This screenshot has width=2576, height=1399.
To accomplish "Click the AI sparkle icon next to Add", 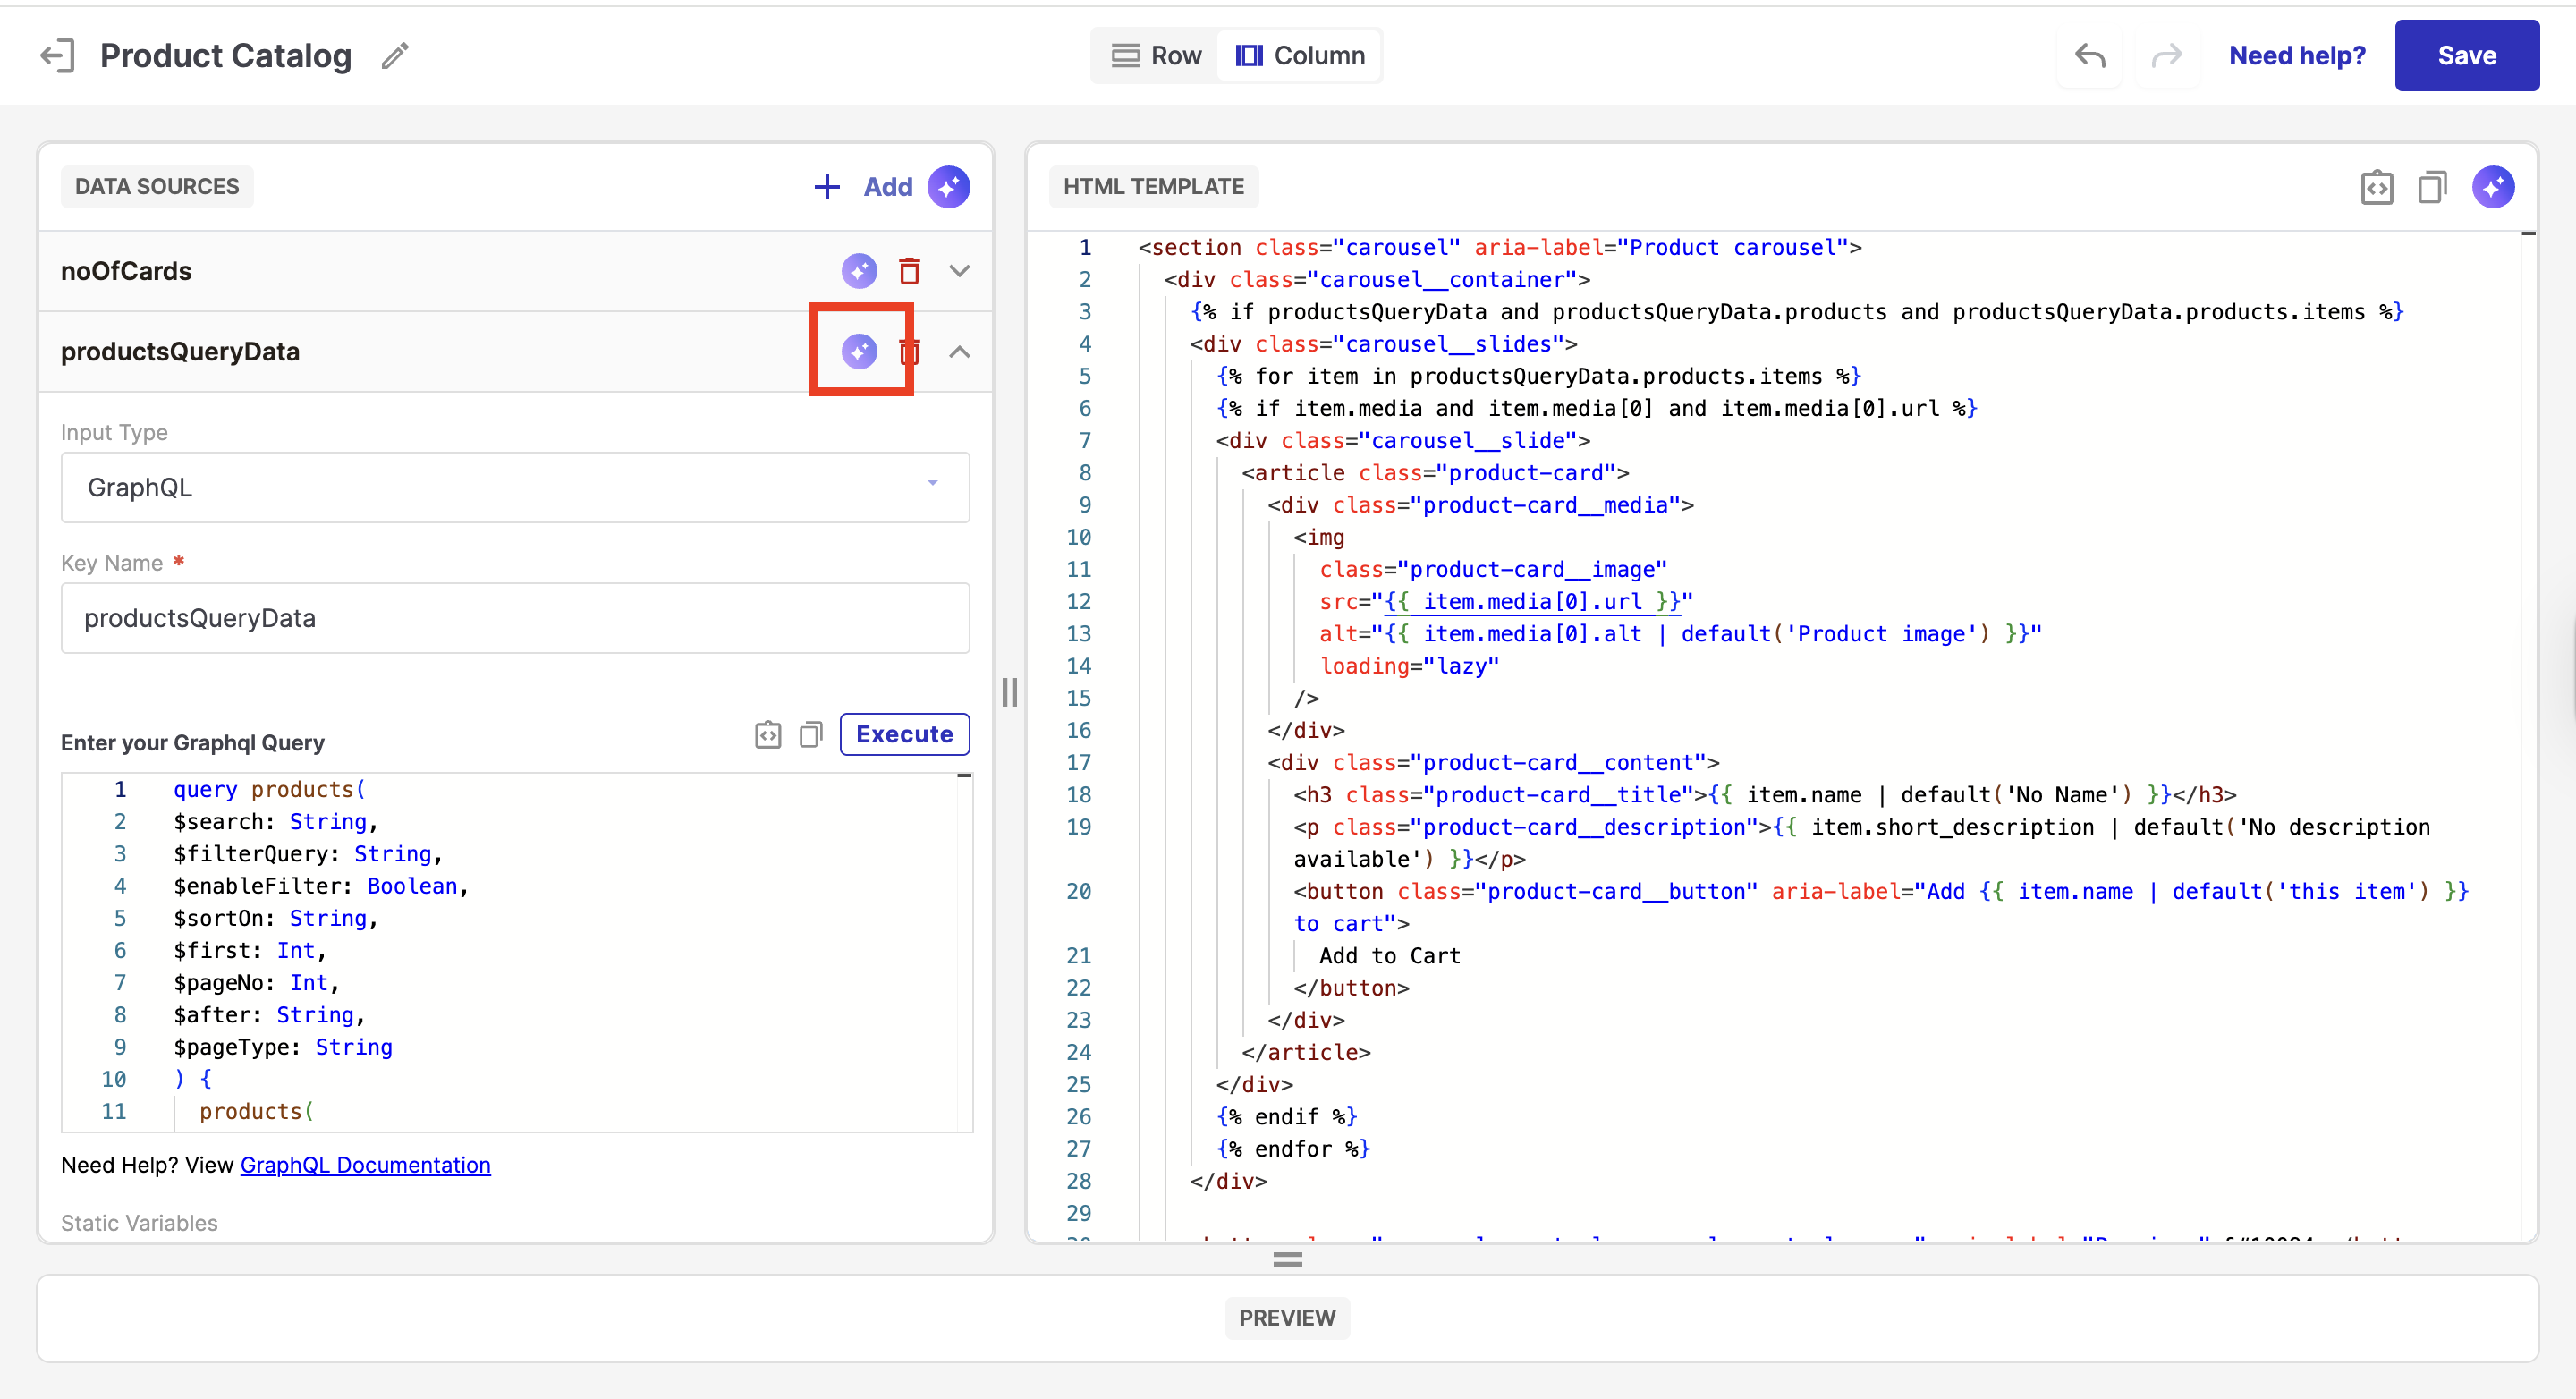I will click(x=948, y=187).
